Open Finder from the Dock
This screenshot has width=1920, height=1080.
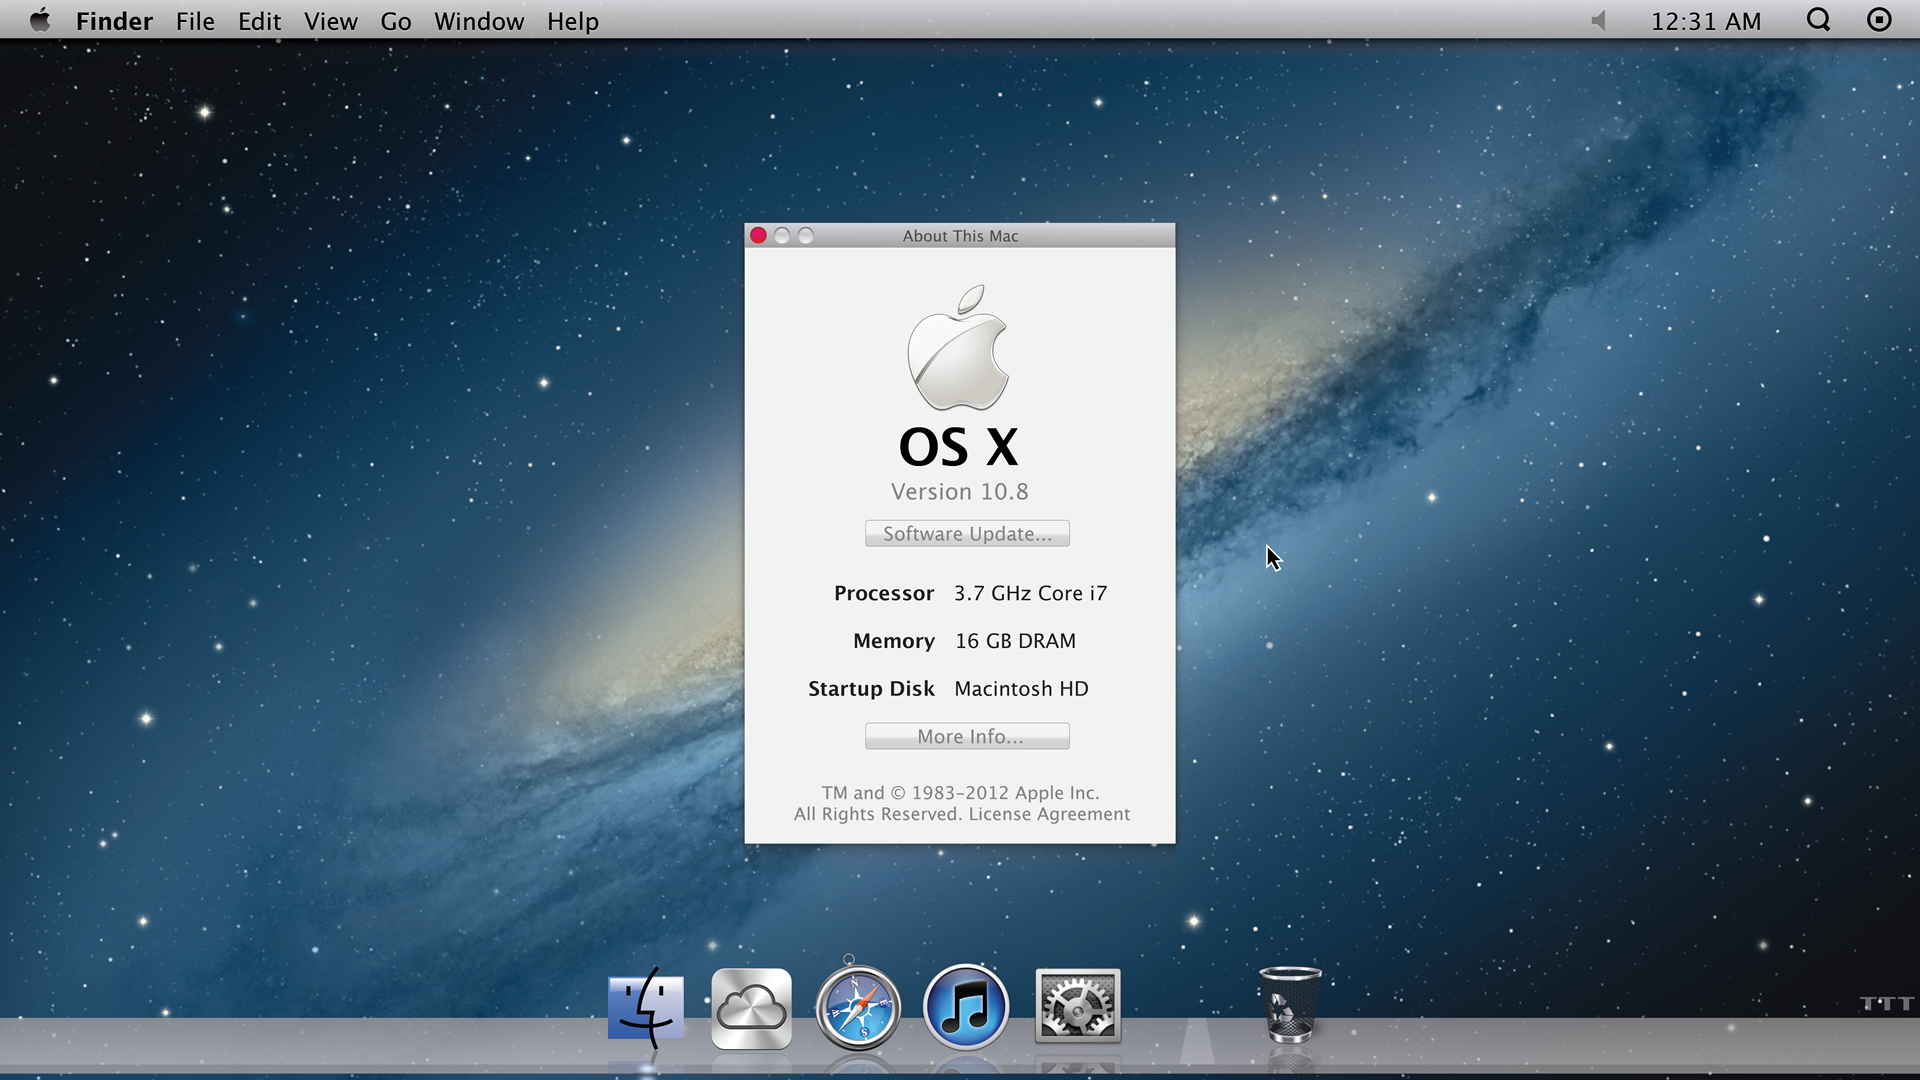tap(646, 1008)
